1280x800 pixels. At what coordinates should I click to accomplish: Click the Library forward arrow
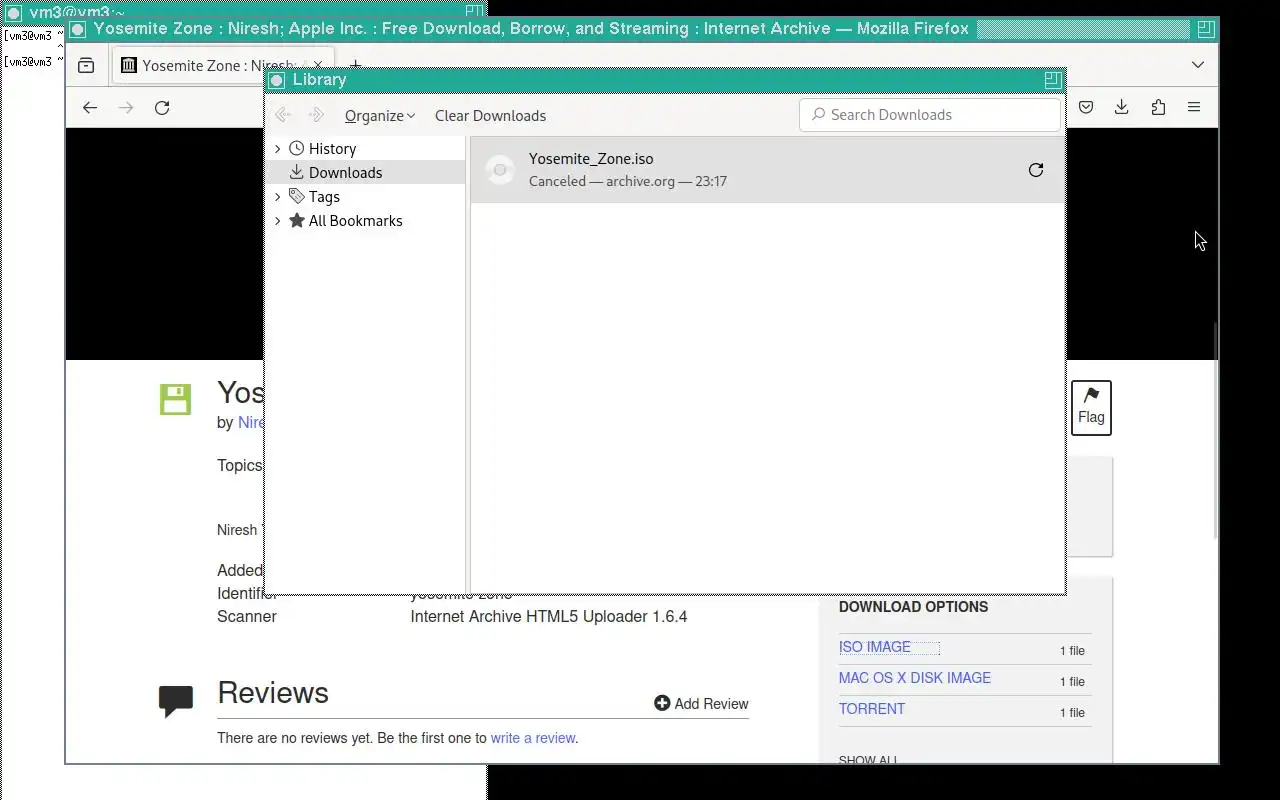(316, 115)
